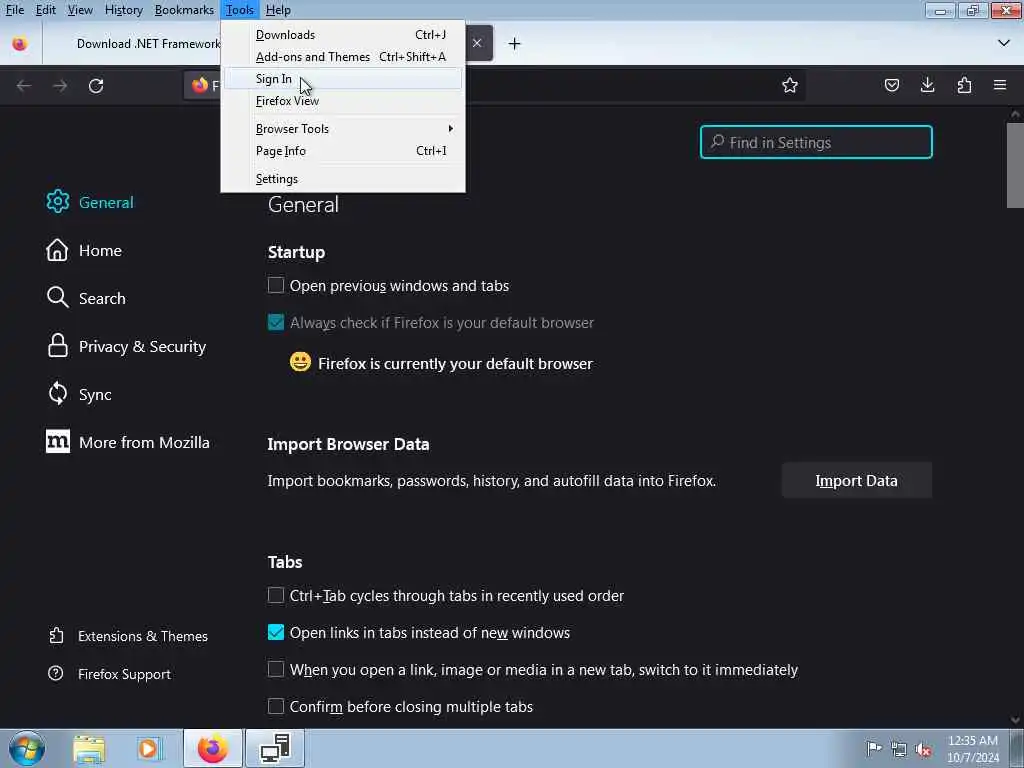Click the muted volume tray icon

(923, 749)
